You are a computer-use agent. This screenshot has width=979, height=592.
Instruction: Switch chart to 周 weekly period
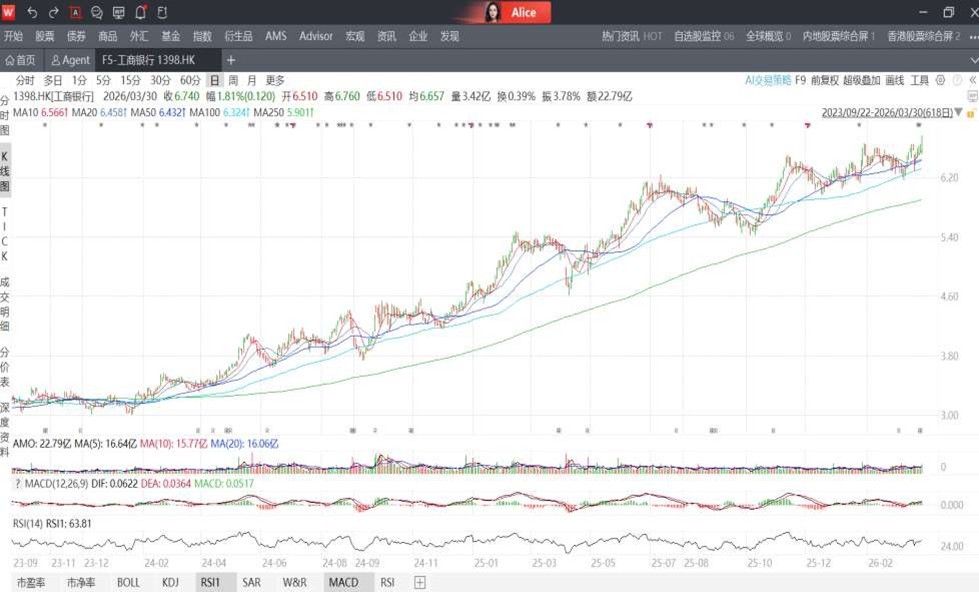click(x=233, y=80)
